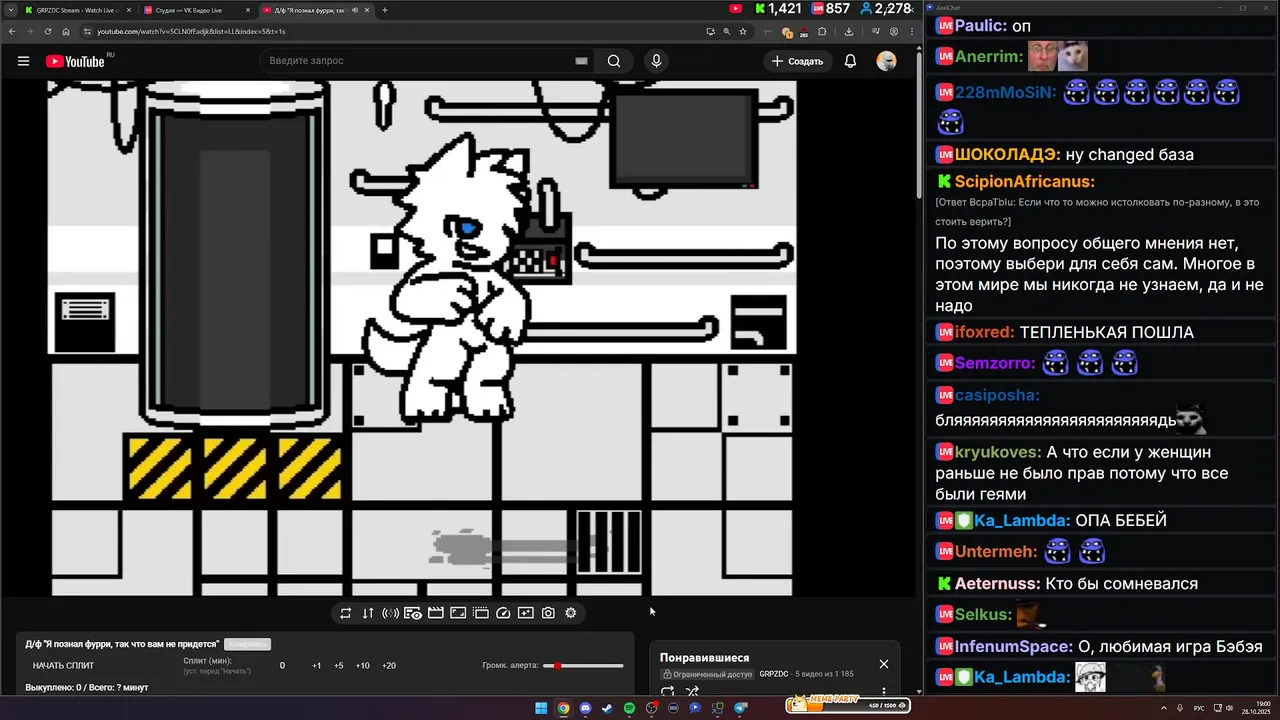Toggle playlist shuffle in 'Понравившиеся' panel
The height and width of the screenshot is (720, 1280).
pyautogui.click(x=692, y=691)
